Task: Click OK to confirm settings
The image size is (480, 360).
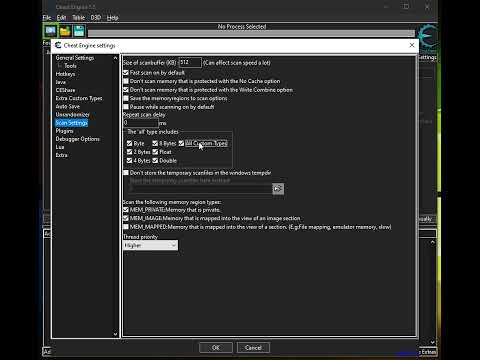Action: (x=216, y=348)
